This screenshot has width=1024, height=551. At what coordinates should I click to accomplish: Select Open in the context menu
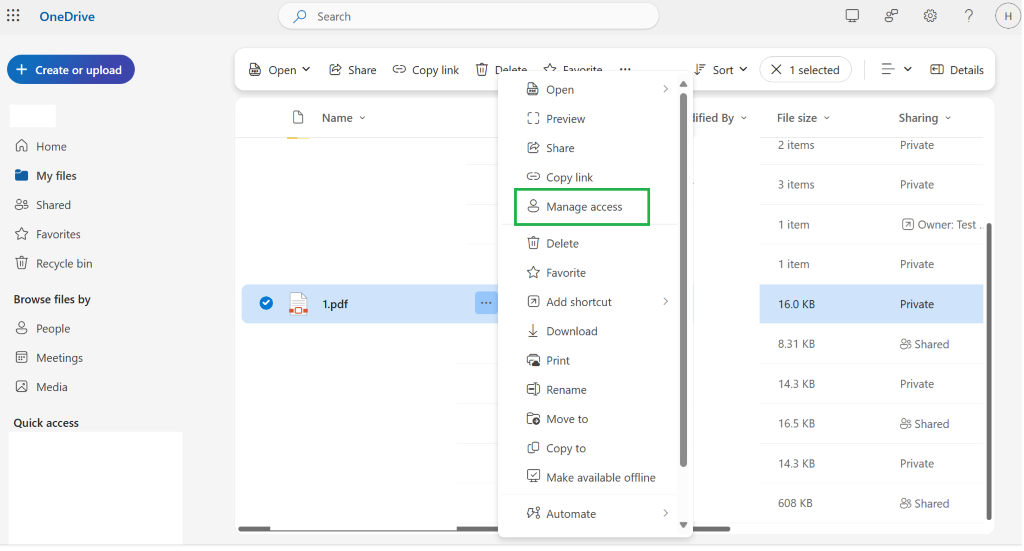point(598,89)
